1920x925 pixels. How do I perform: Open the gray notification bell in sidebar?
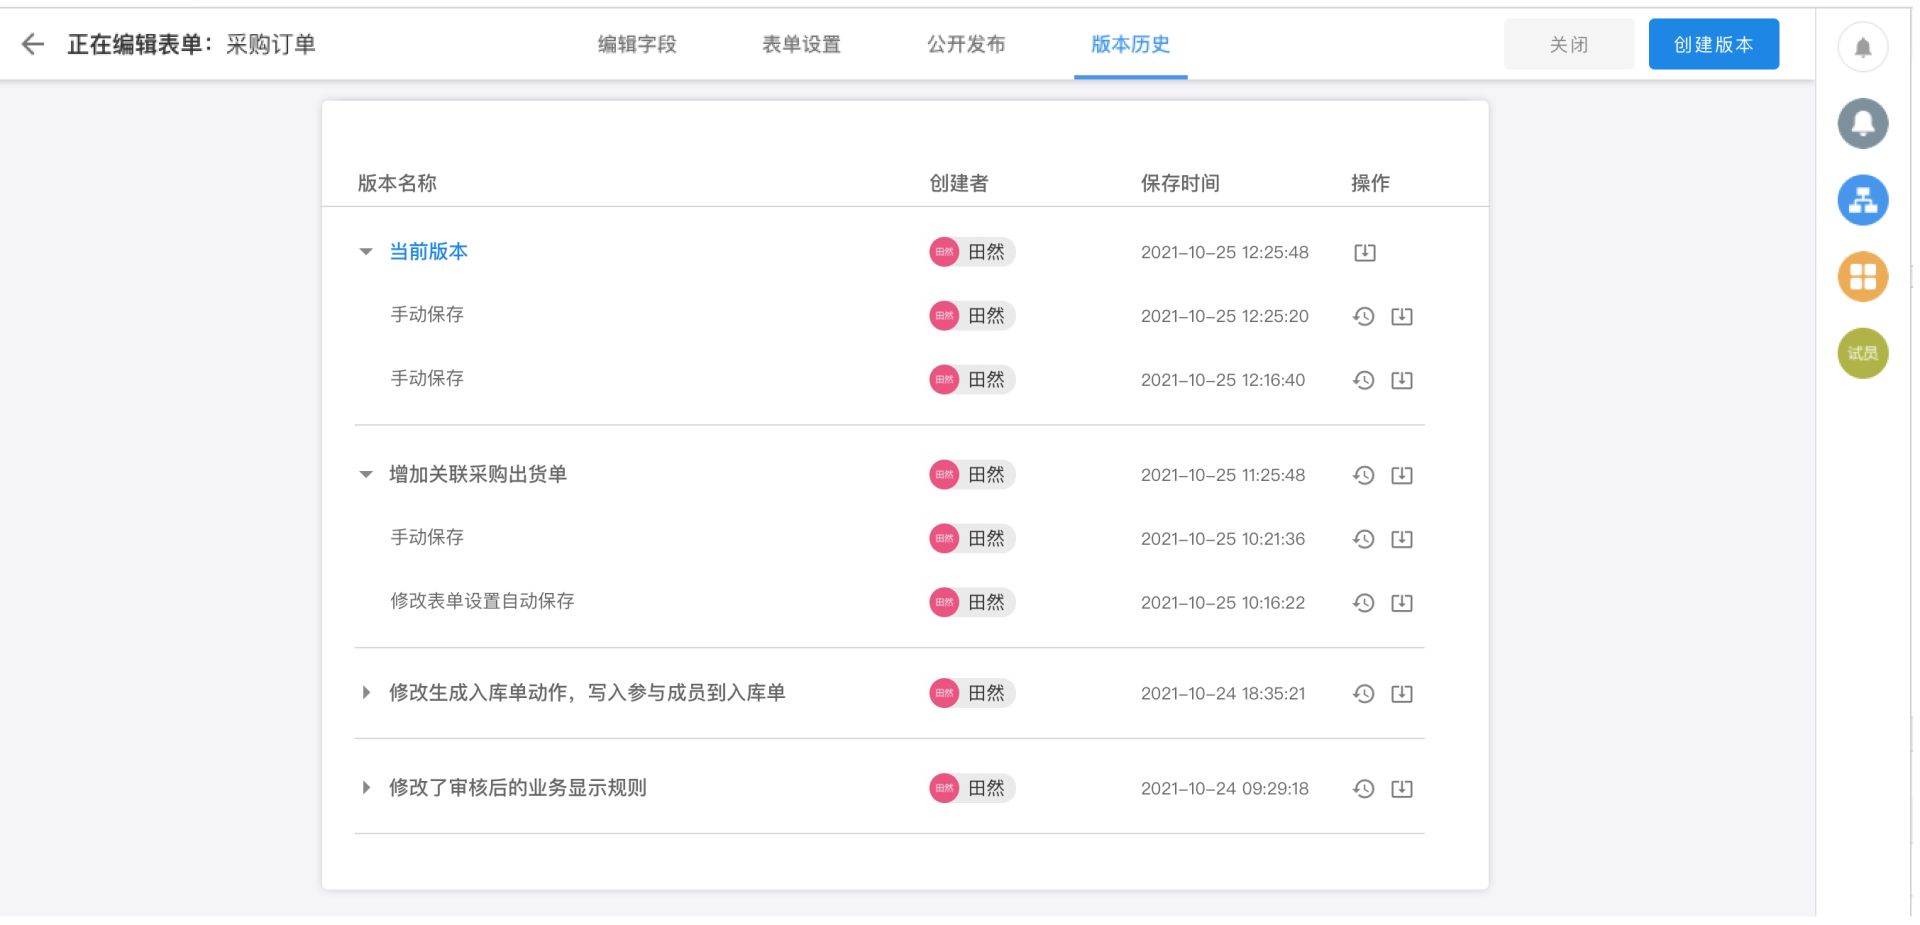point(1862,124)
